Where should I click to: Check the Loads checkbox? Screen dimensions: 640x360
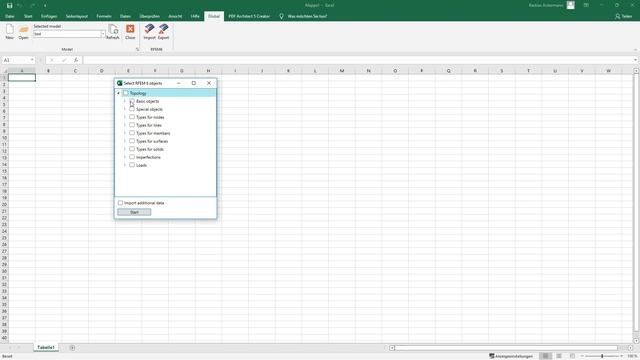coord(132,165)
